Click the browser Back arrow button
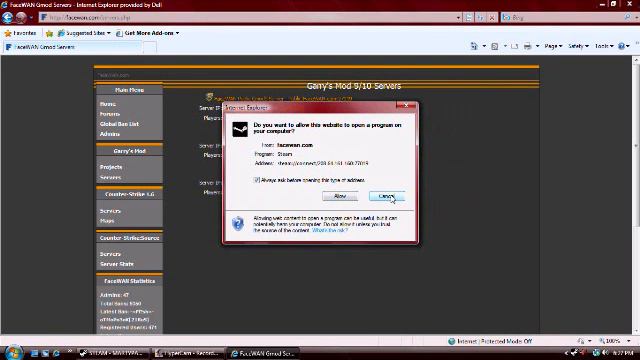This screenshot has width=640, height=360. pos(8,18)
